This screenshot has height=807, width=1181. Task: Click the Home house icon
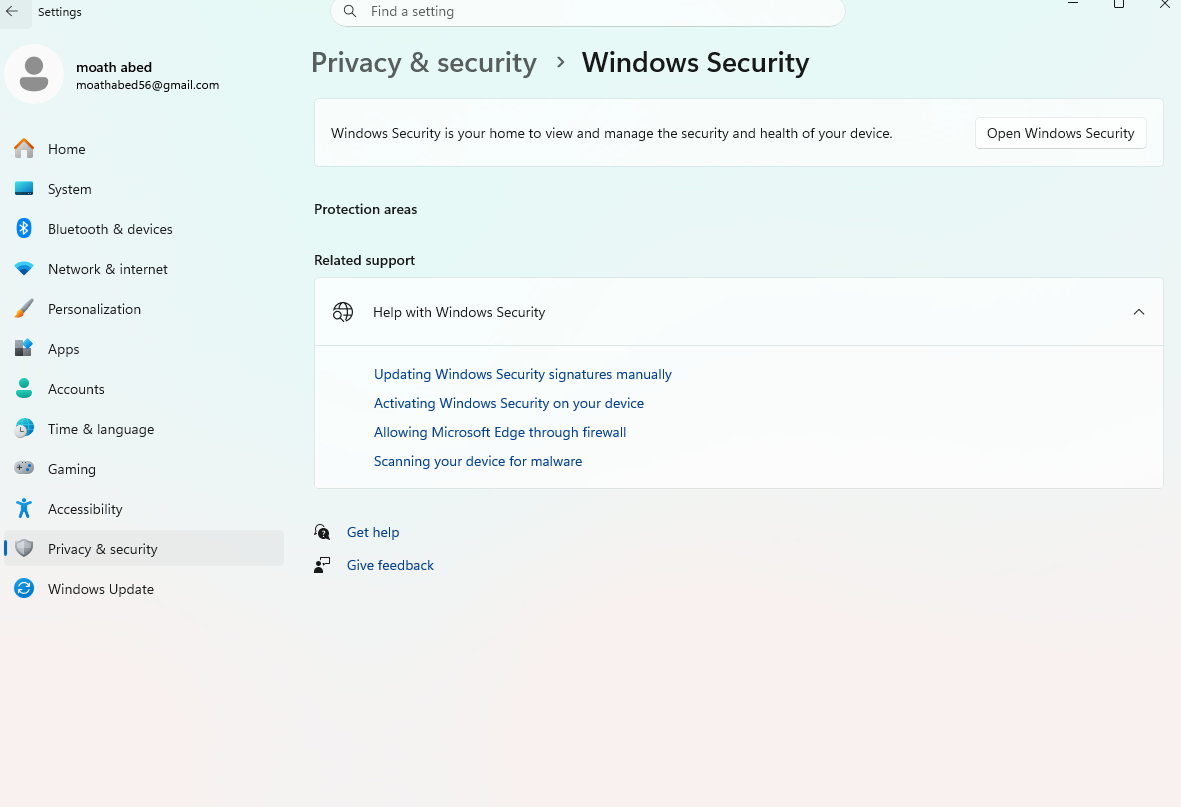click(24, 148)
